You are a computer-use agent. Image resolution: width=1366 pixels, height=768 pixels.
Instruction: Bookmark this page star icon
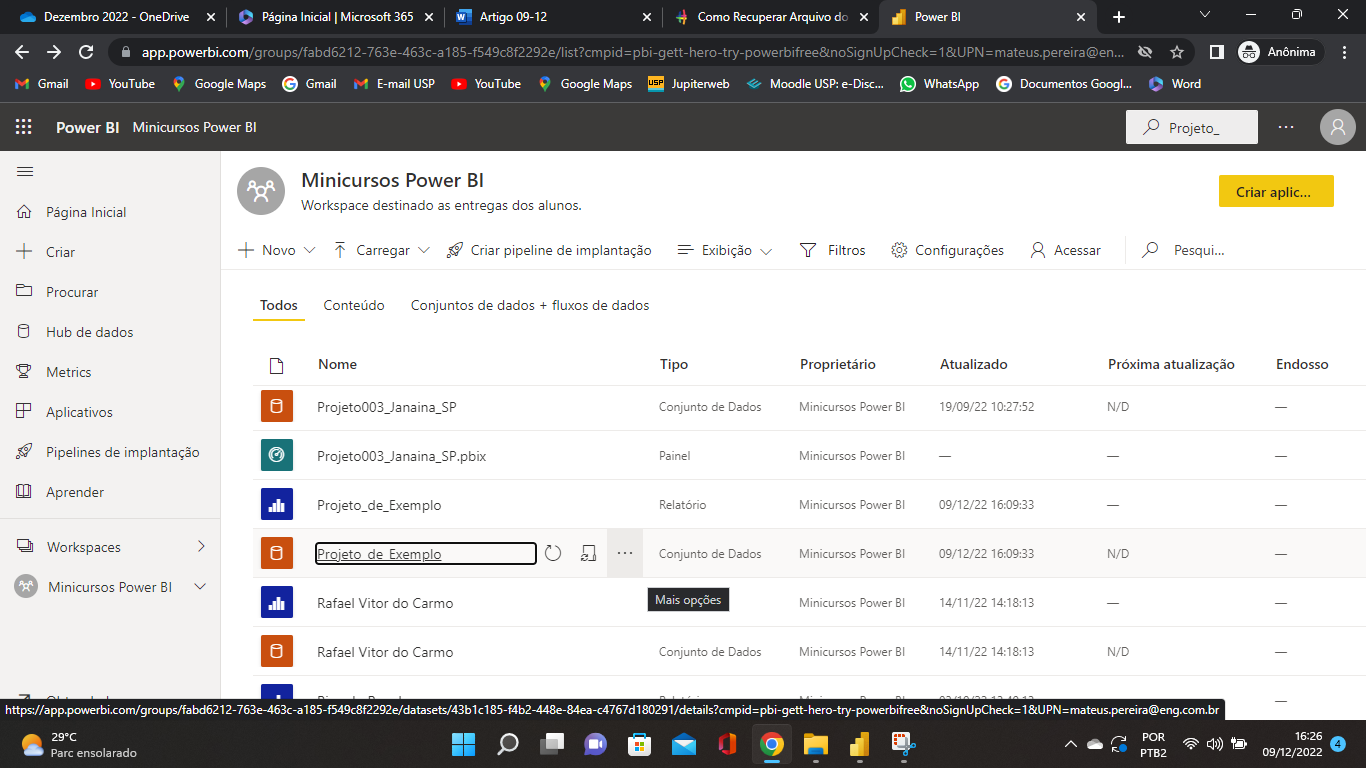click(1177, 52)
